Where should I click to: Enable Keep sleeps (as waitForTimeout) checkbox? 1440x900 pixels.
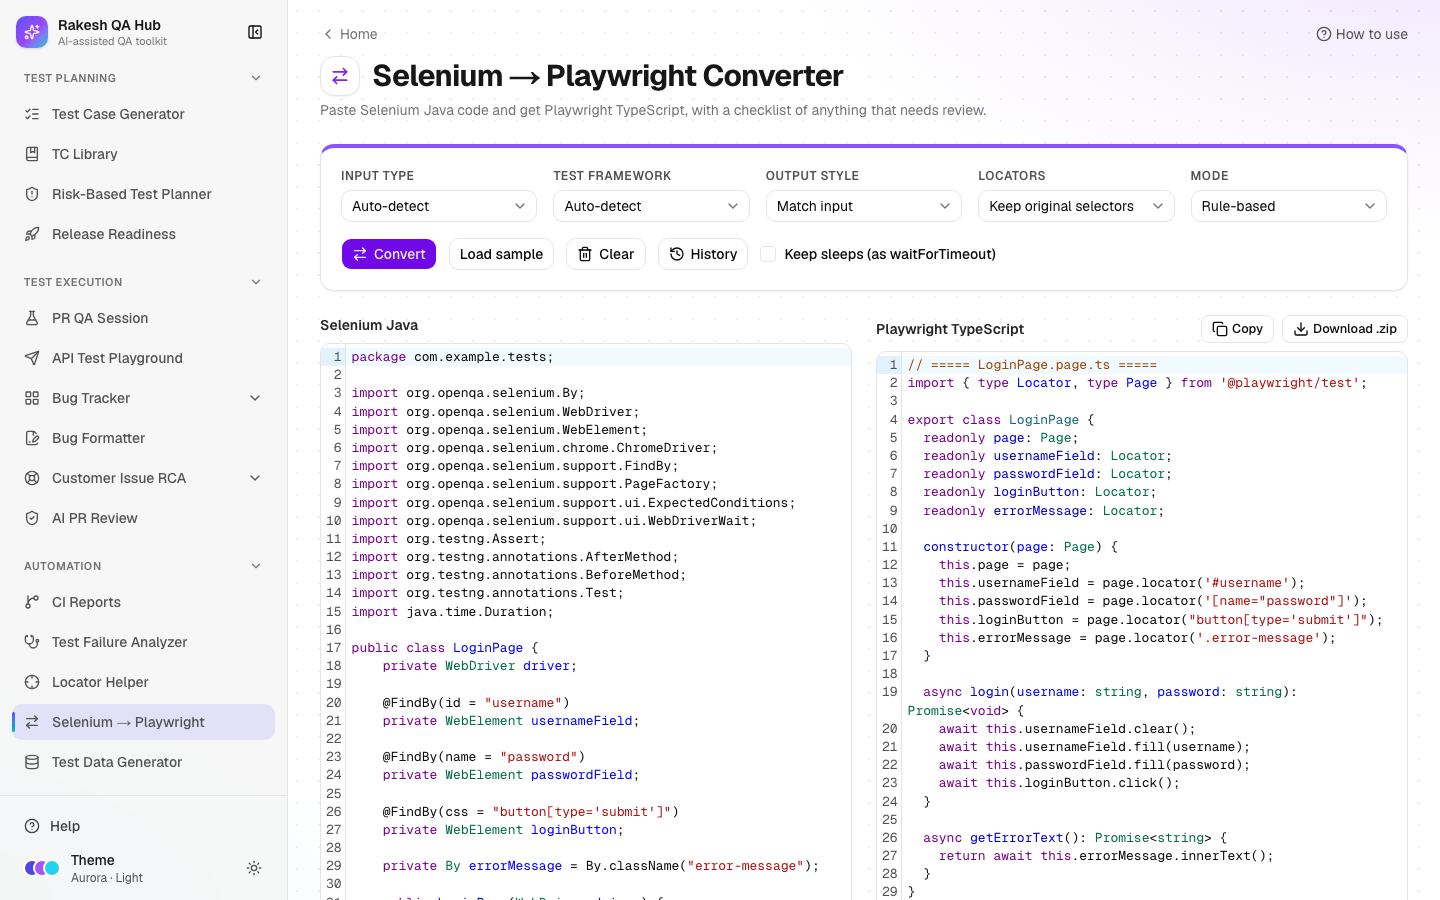pos(768,254)
